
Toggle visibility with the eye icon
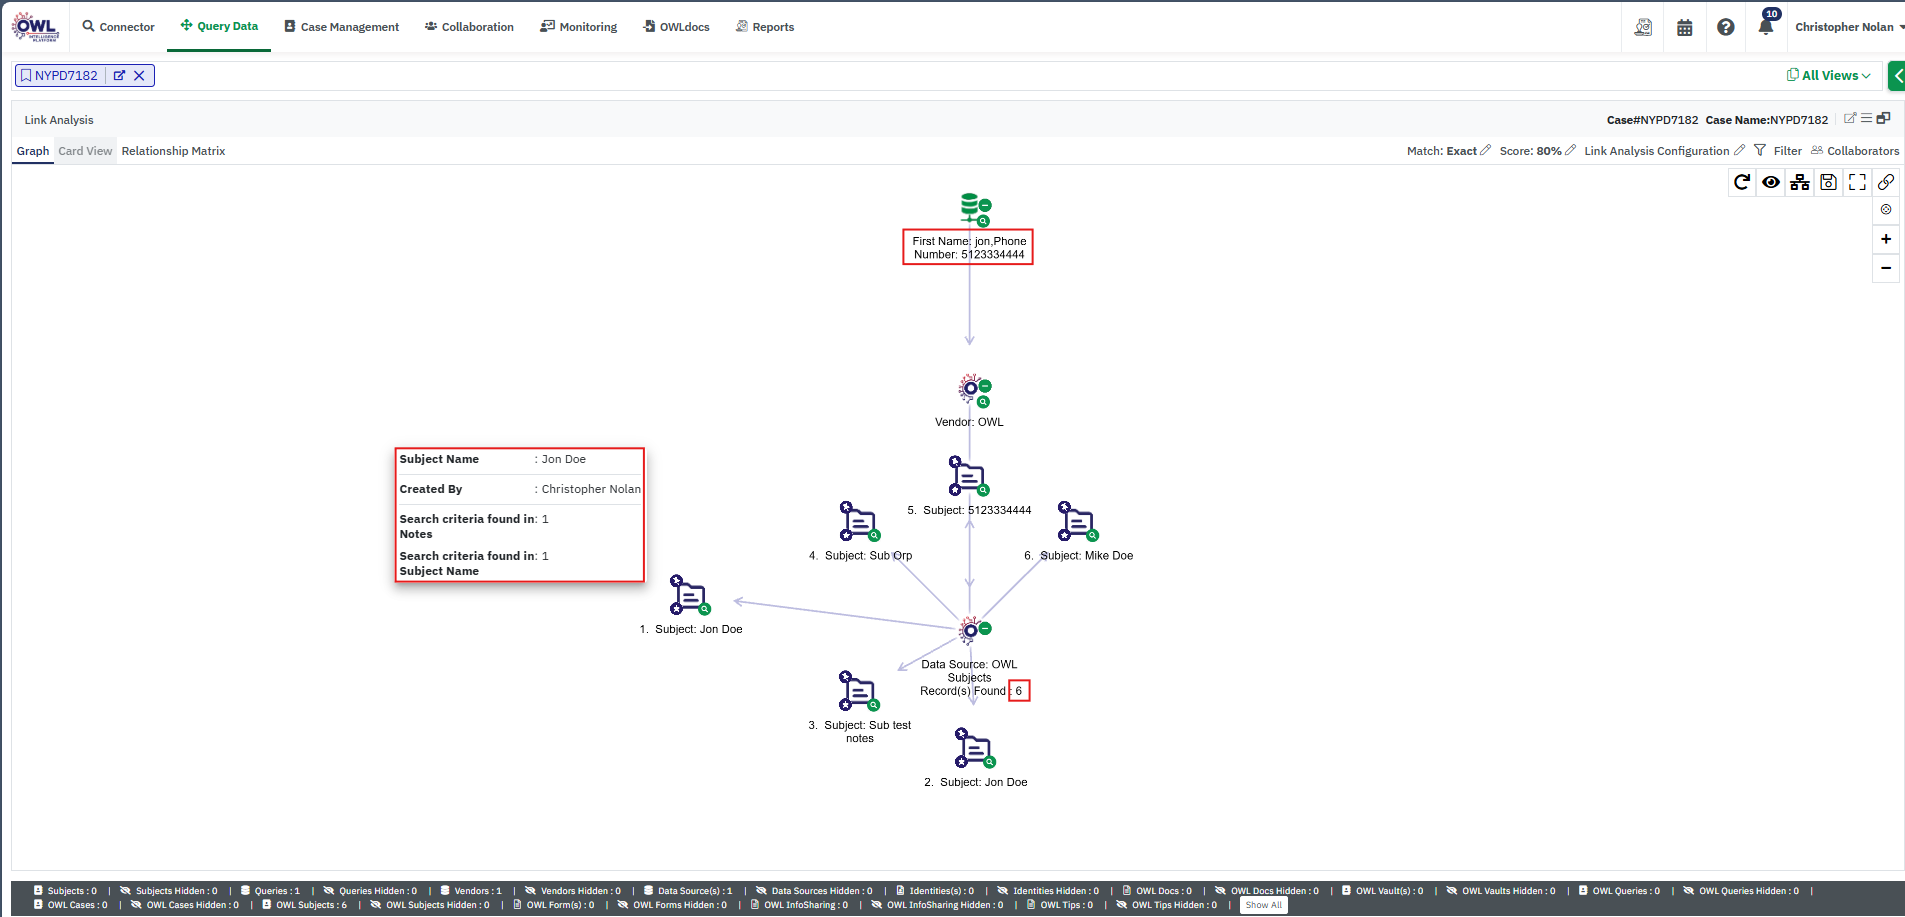(1771, 182)
